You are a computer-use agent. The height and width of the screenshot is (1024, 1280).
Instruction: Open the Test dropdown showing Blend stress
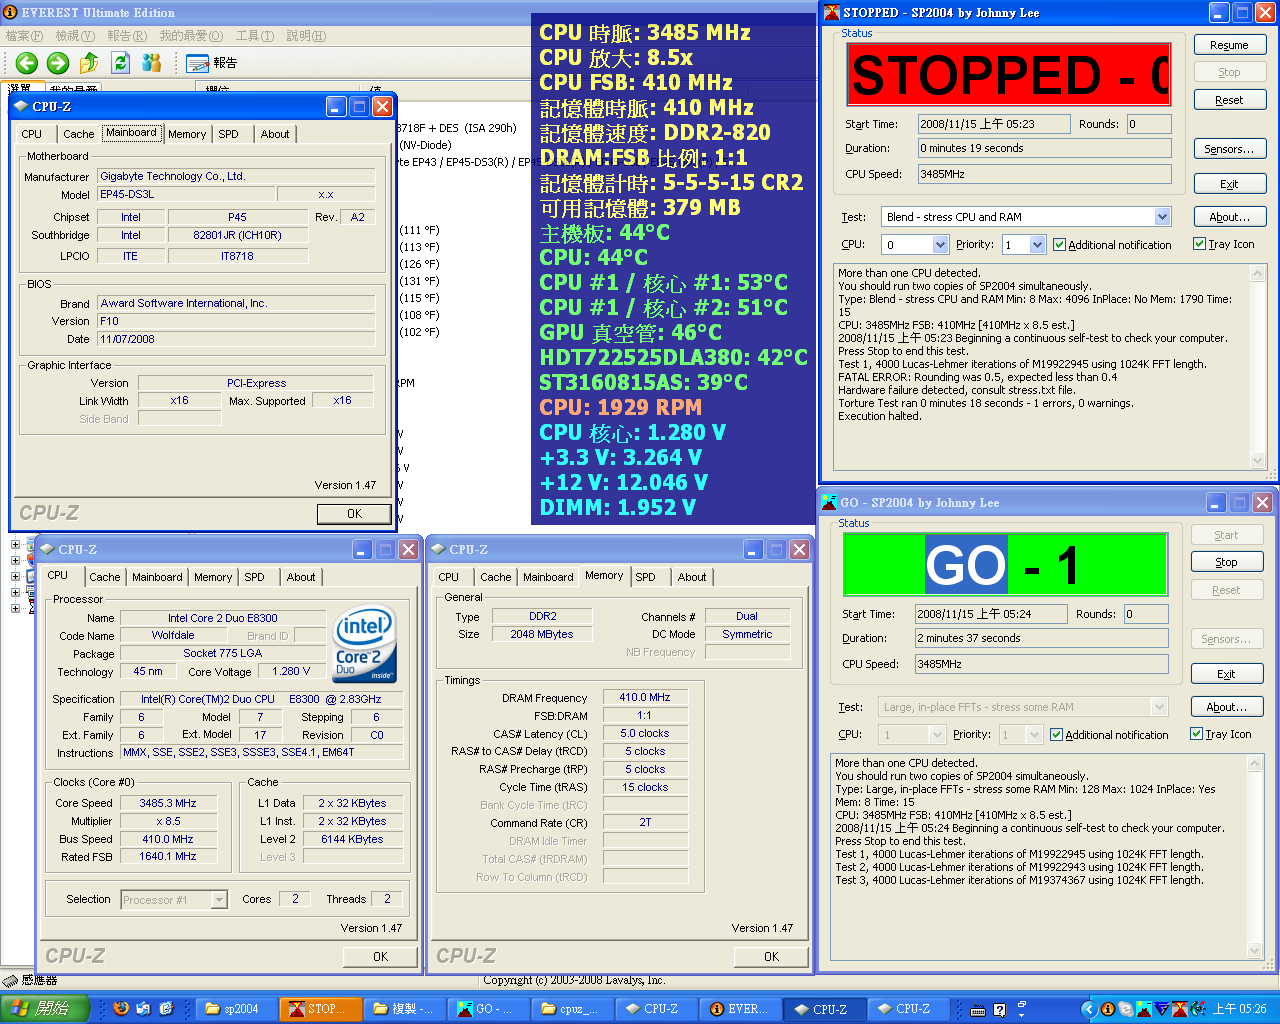pos(1162,217)
